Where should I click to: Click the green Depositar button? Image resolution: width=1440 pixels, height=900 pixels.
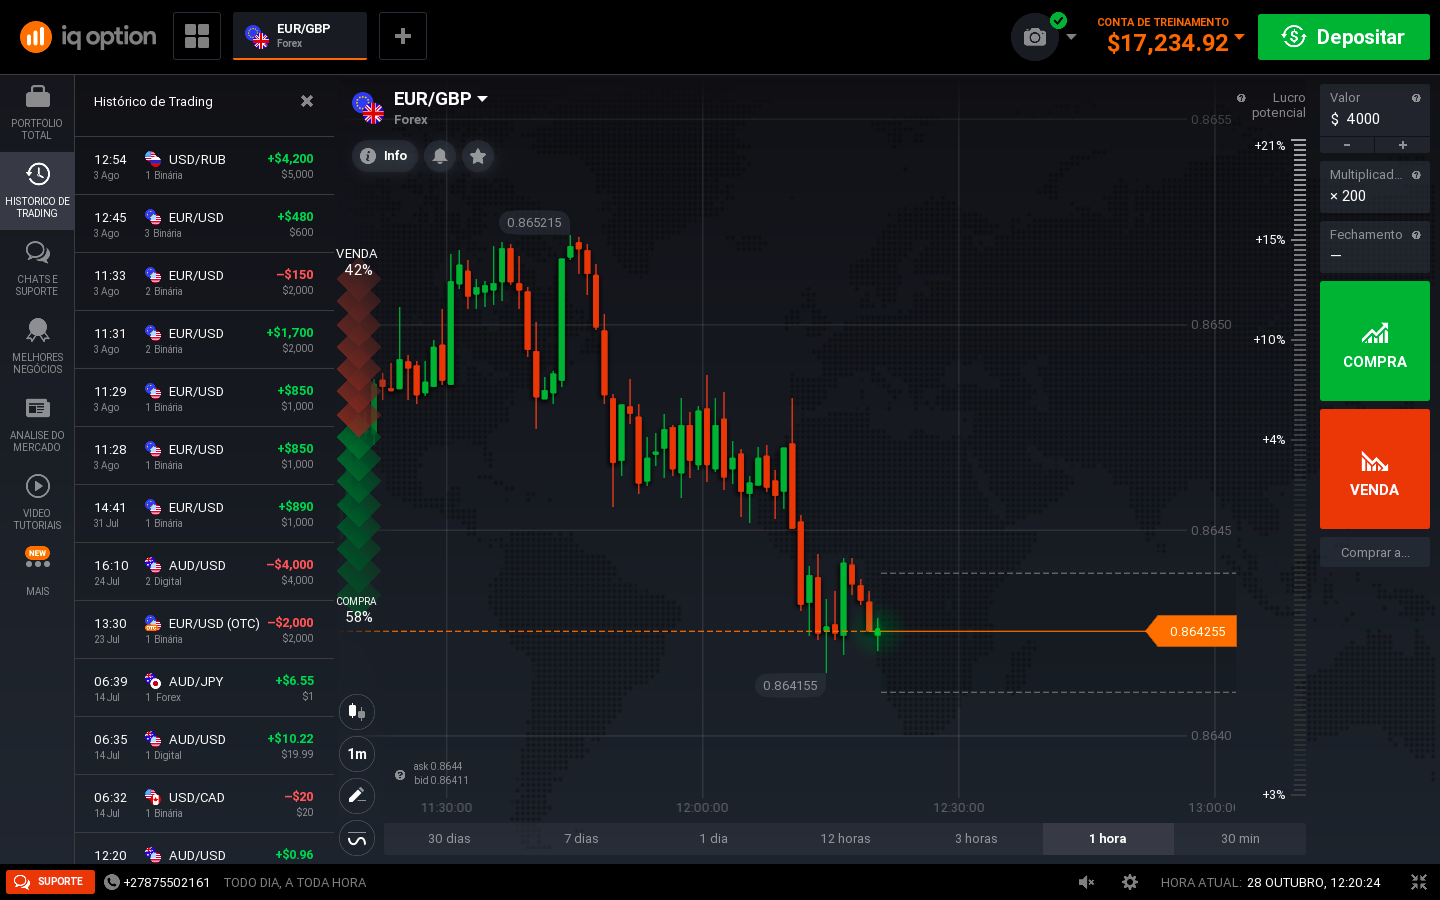click(x=1344, y=37)
